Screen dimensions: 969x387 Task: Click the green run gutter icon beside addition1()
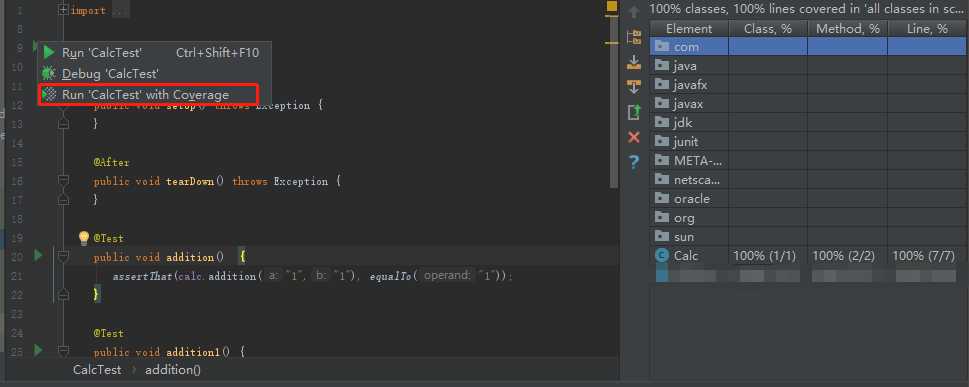tap(38, 351)
